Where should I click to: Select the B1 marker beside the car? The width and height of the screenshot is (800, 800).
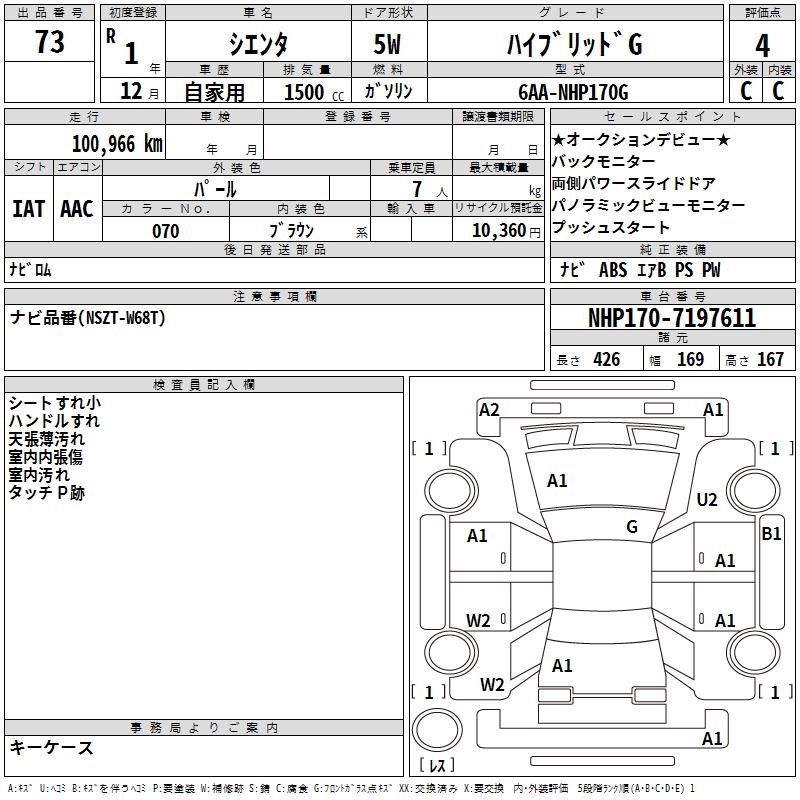(x=771, y=534)
